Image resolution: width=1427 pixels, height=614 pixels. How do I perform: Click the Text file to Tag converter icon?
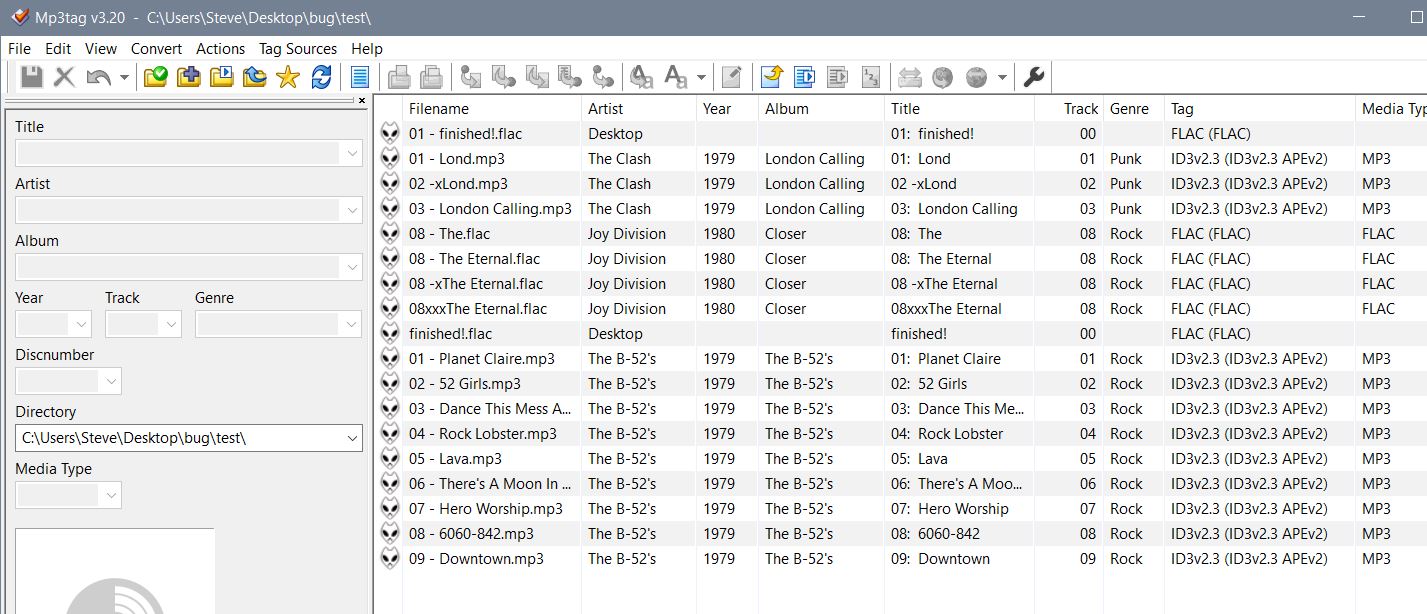point(570,77)
